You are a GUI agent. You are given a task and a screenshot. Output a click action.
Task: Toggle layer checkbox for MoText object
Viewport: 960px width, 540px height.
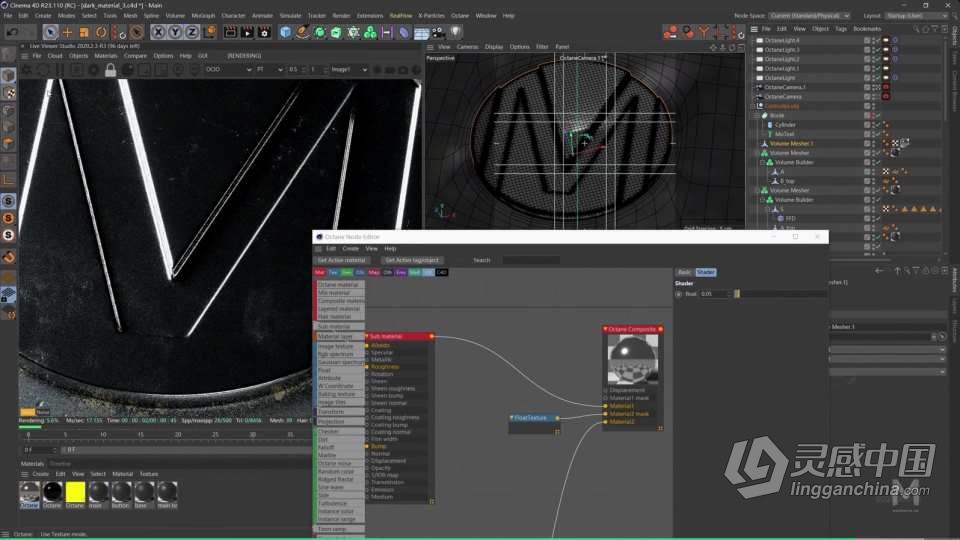867,133
